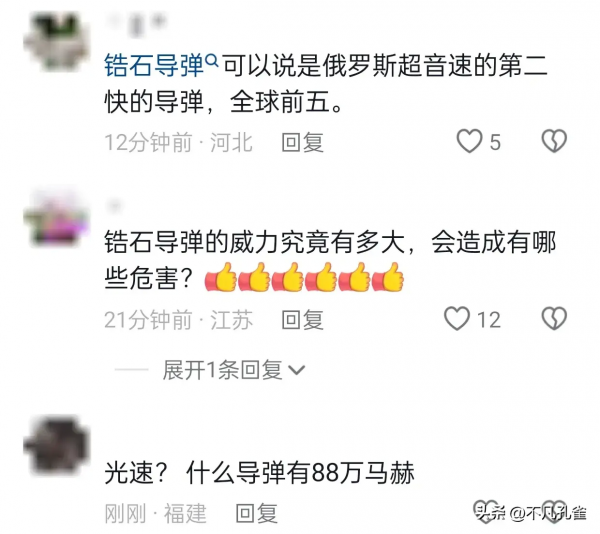Tap the first commenter's blurred username
This screenshot has height=534, width=600.
tap(136, 24)
